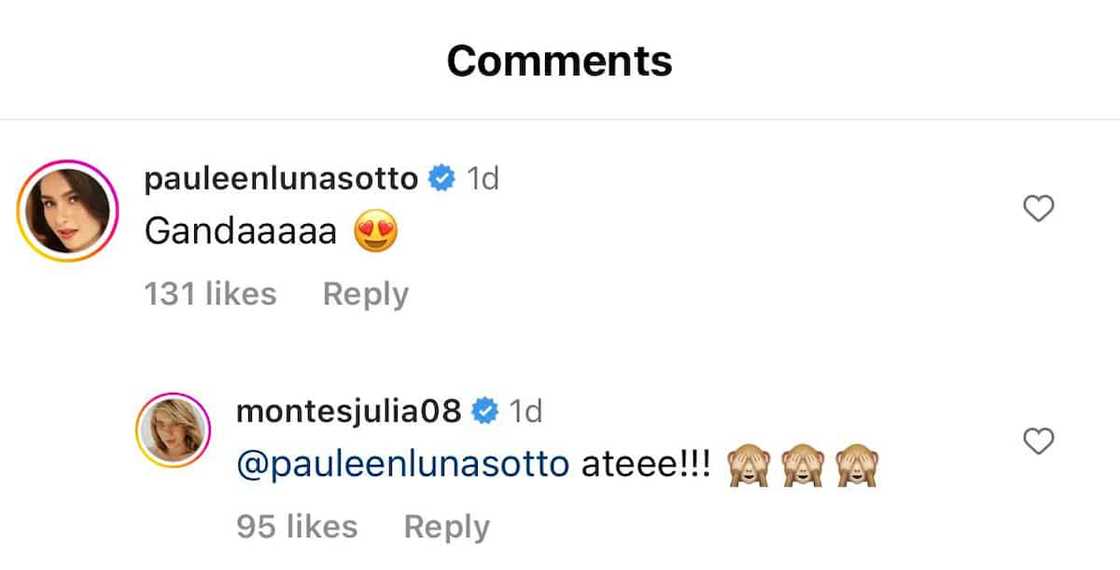Click the Comments header title
The height and width of the screenshot is (570, 1120).
pyautogui.click(x=559, y=61)
